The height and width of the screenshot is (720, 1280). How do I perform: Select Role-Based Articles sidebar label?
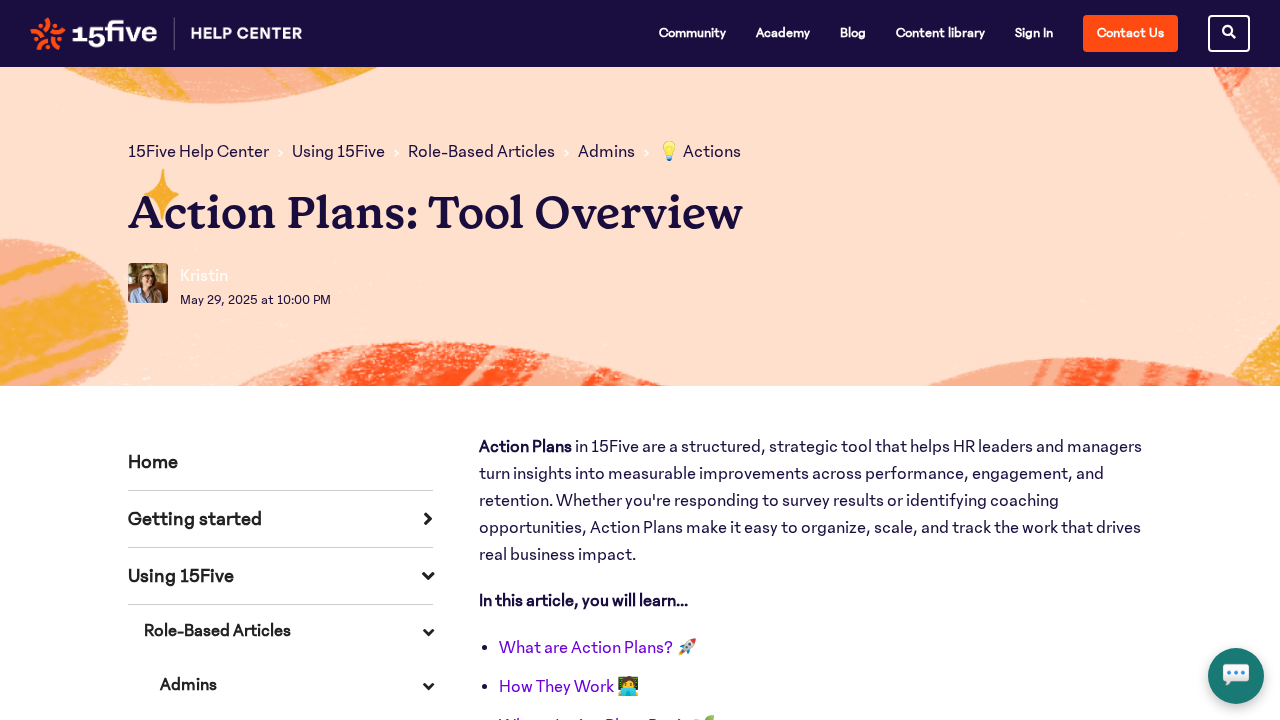pos(217,631)
